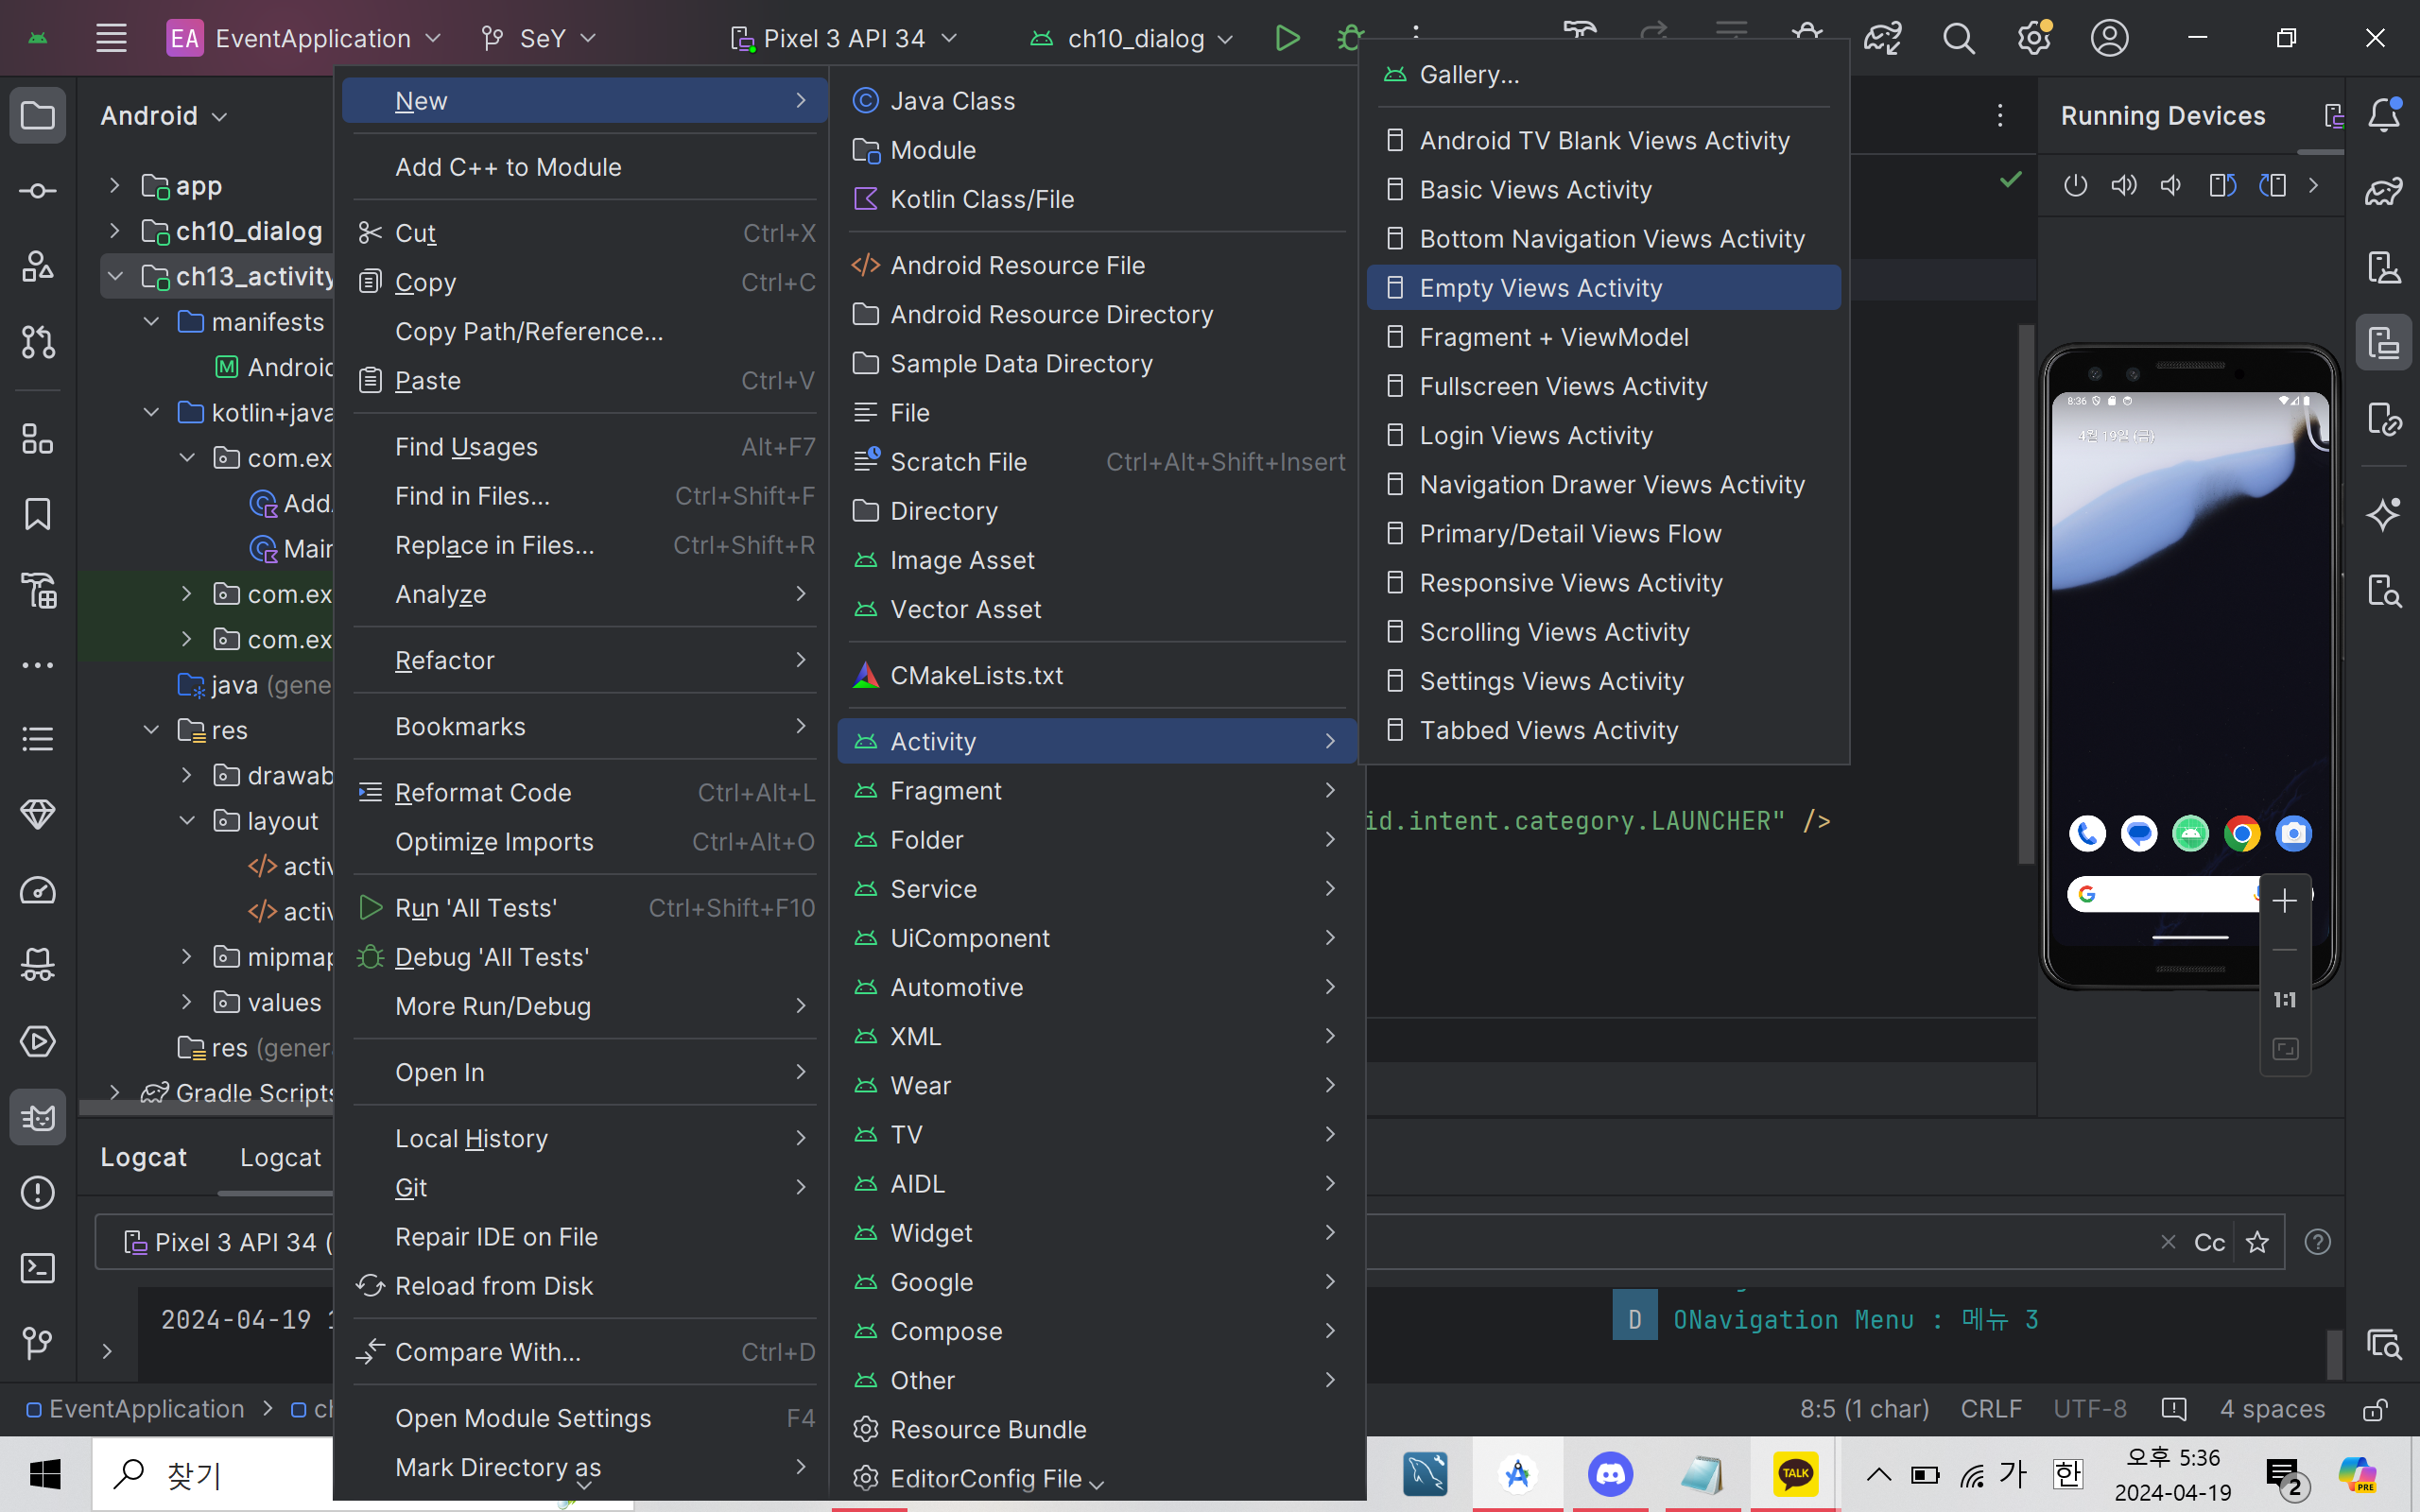
Task: Toggle the read-only lock in status bar
Action: click(2375, 1409)
